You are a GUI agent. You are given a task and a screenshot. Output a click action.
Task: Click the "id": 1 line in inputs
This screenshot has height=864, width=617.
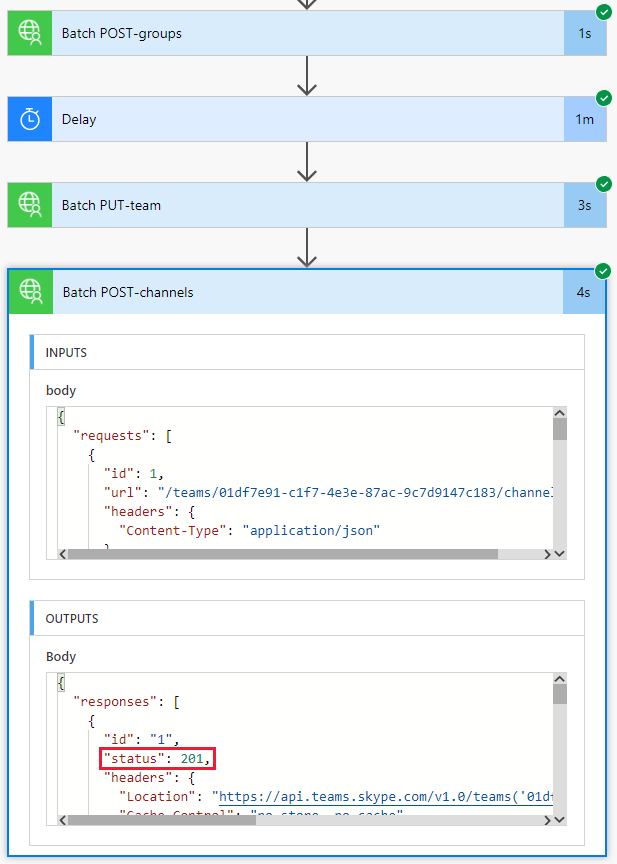(134, 473)
